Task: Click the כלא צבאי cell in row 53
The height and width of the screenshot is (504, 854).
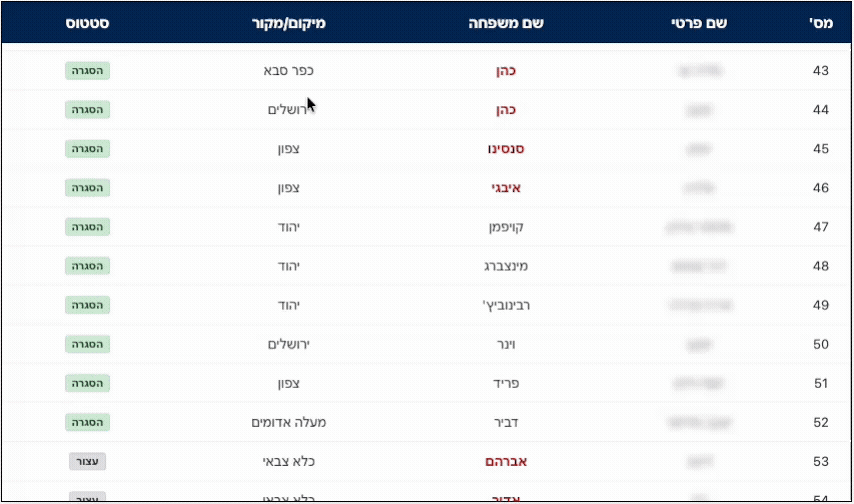Action: coord(289,462)
